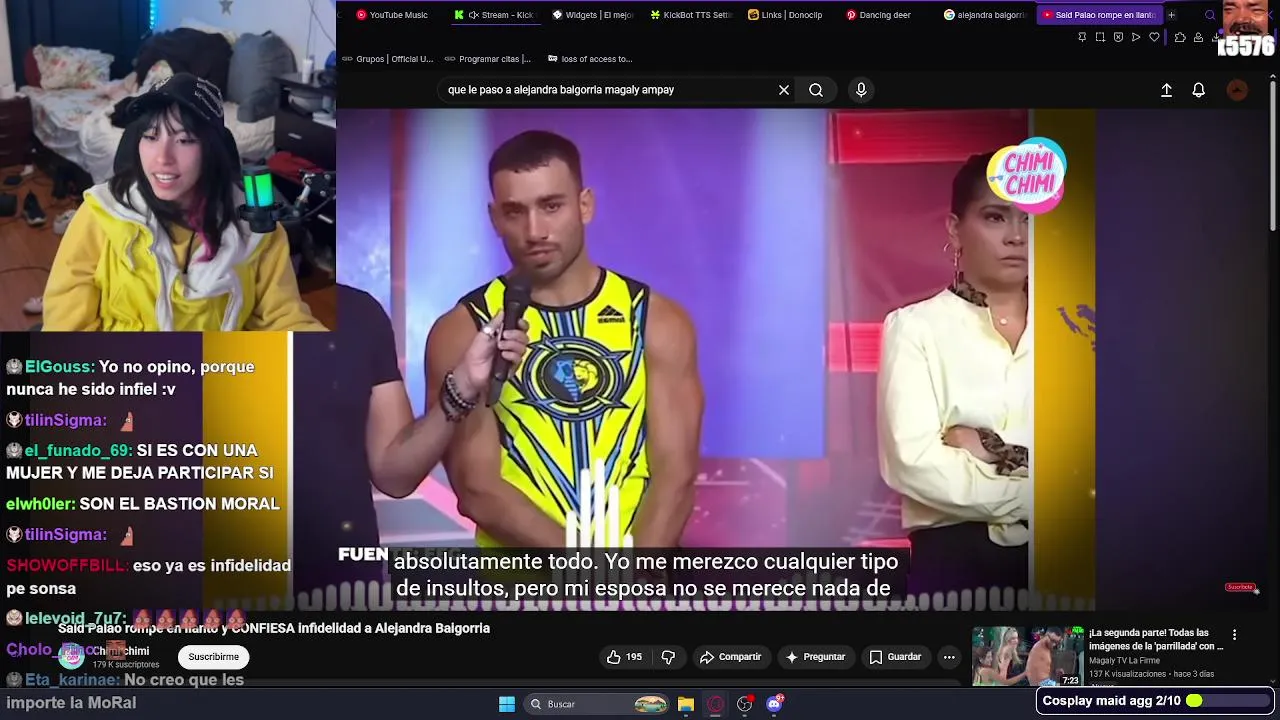Open options menu for the recommended video
The image size is (1280, 720).
click(1234, 635)
